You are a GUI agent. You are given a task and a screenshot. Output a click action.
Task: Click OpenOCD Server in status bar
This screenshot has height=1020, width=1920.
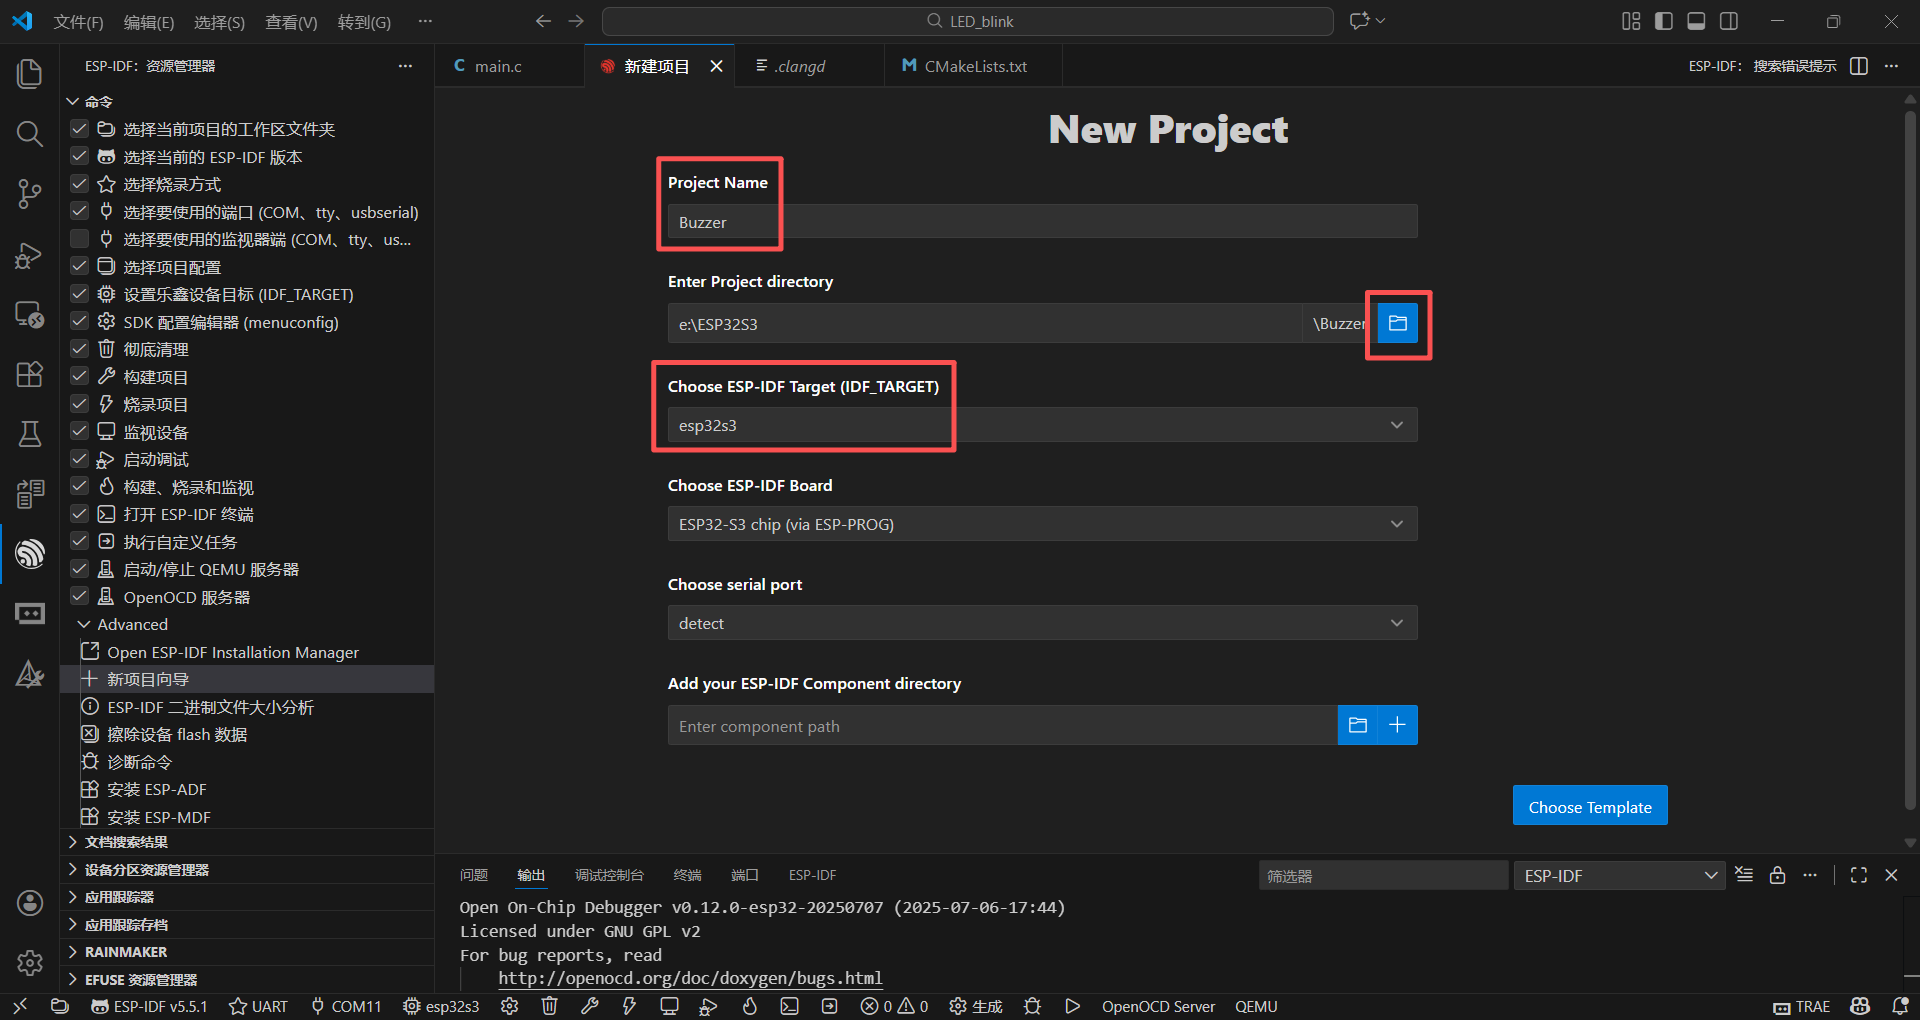pos(1158,1006)
